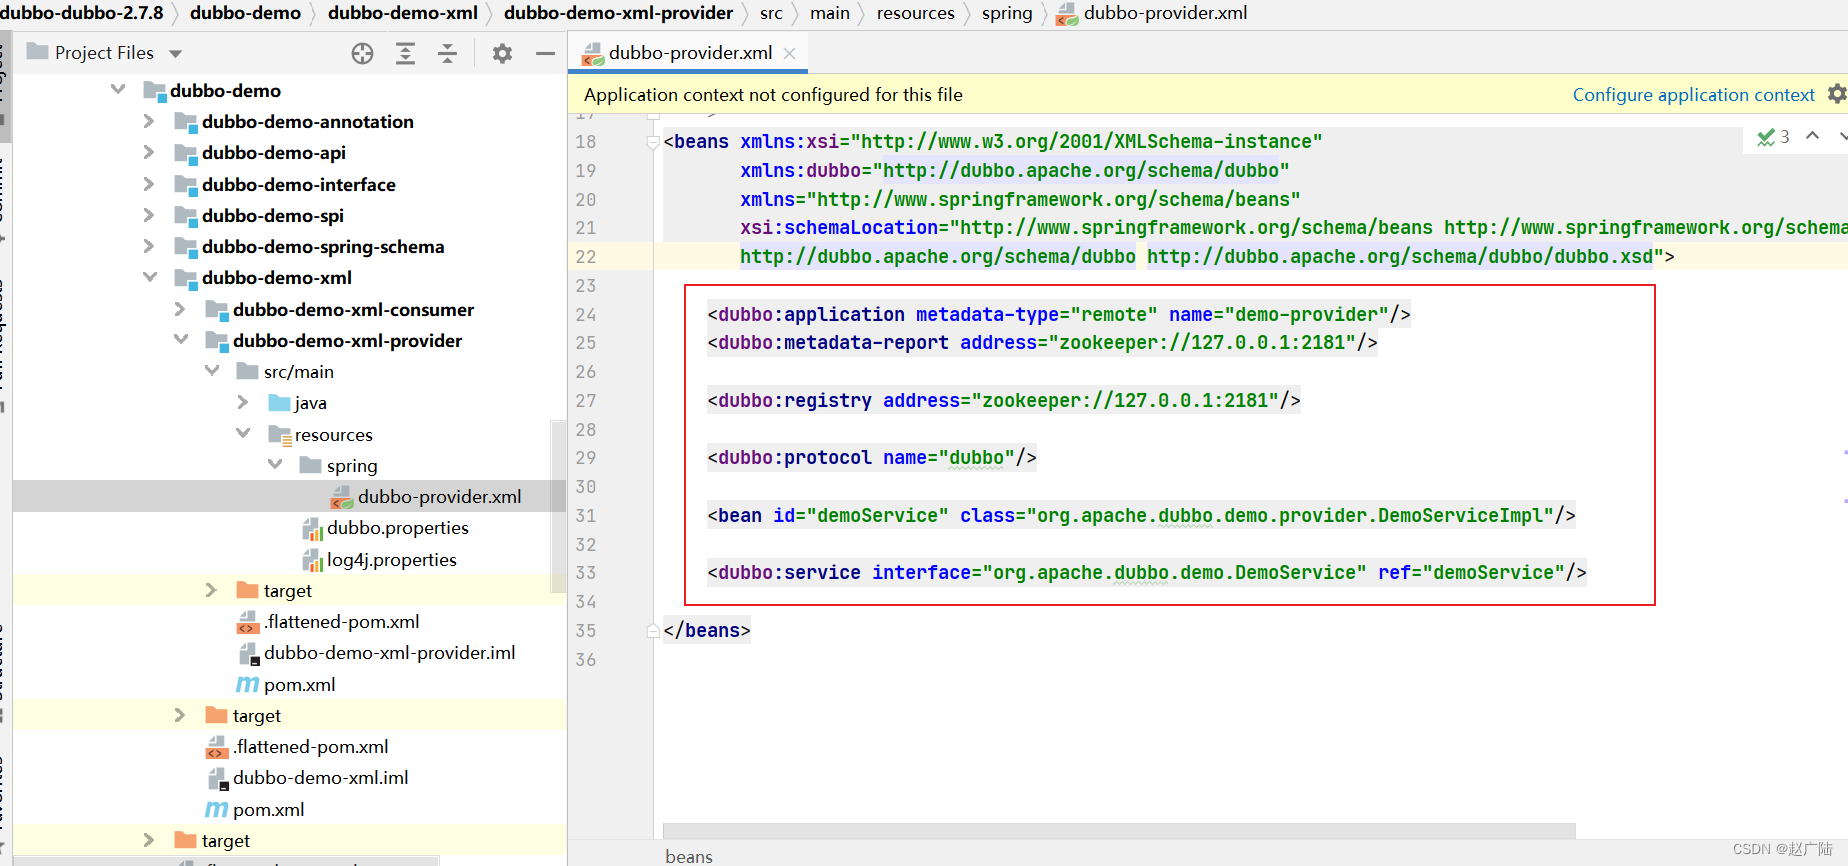Screen dimensions: 1848x866
Task: Click dubbo-dubbo-2.7.8 in the breadcrumb bar
Action: pos(82,13)
